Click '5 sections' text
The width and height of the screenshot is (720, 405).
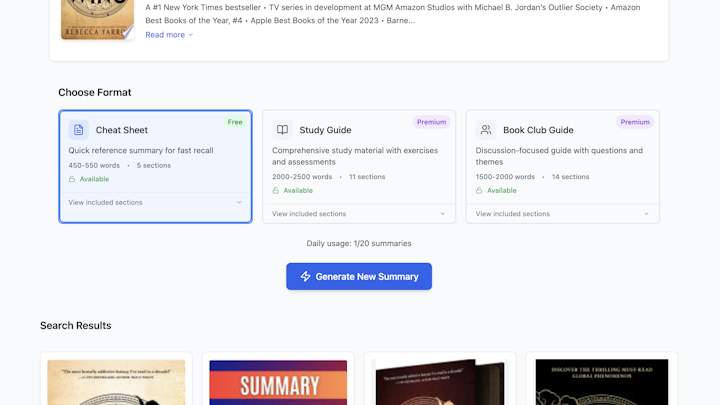pos(154,165)
